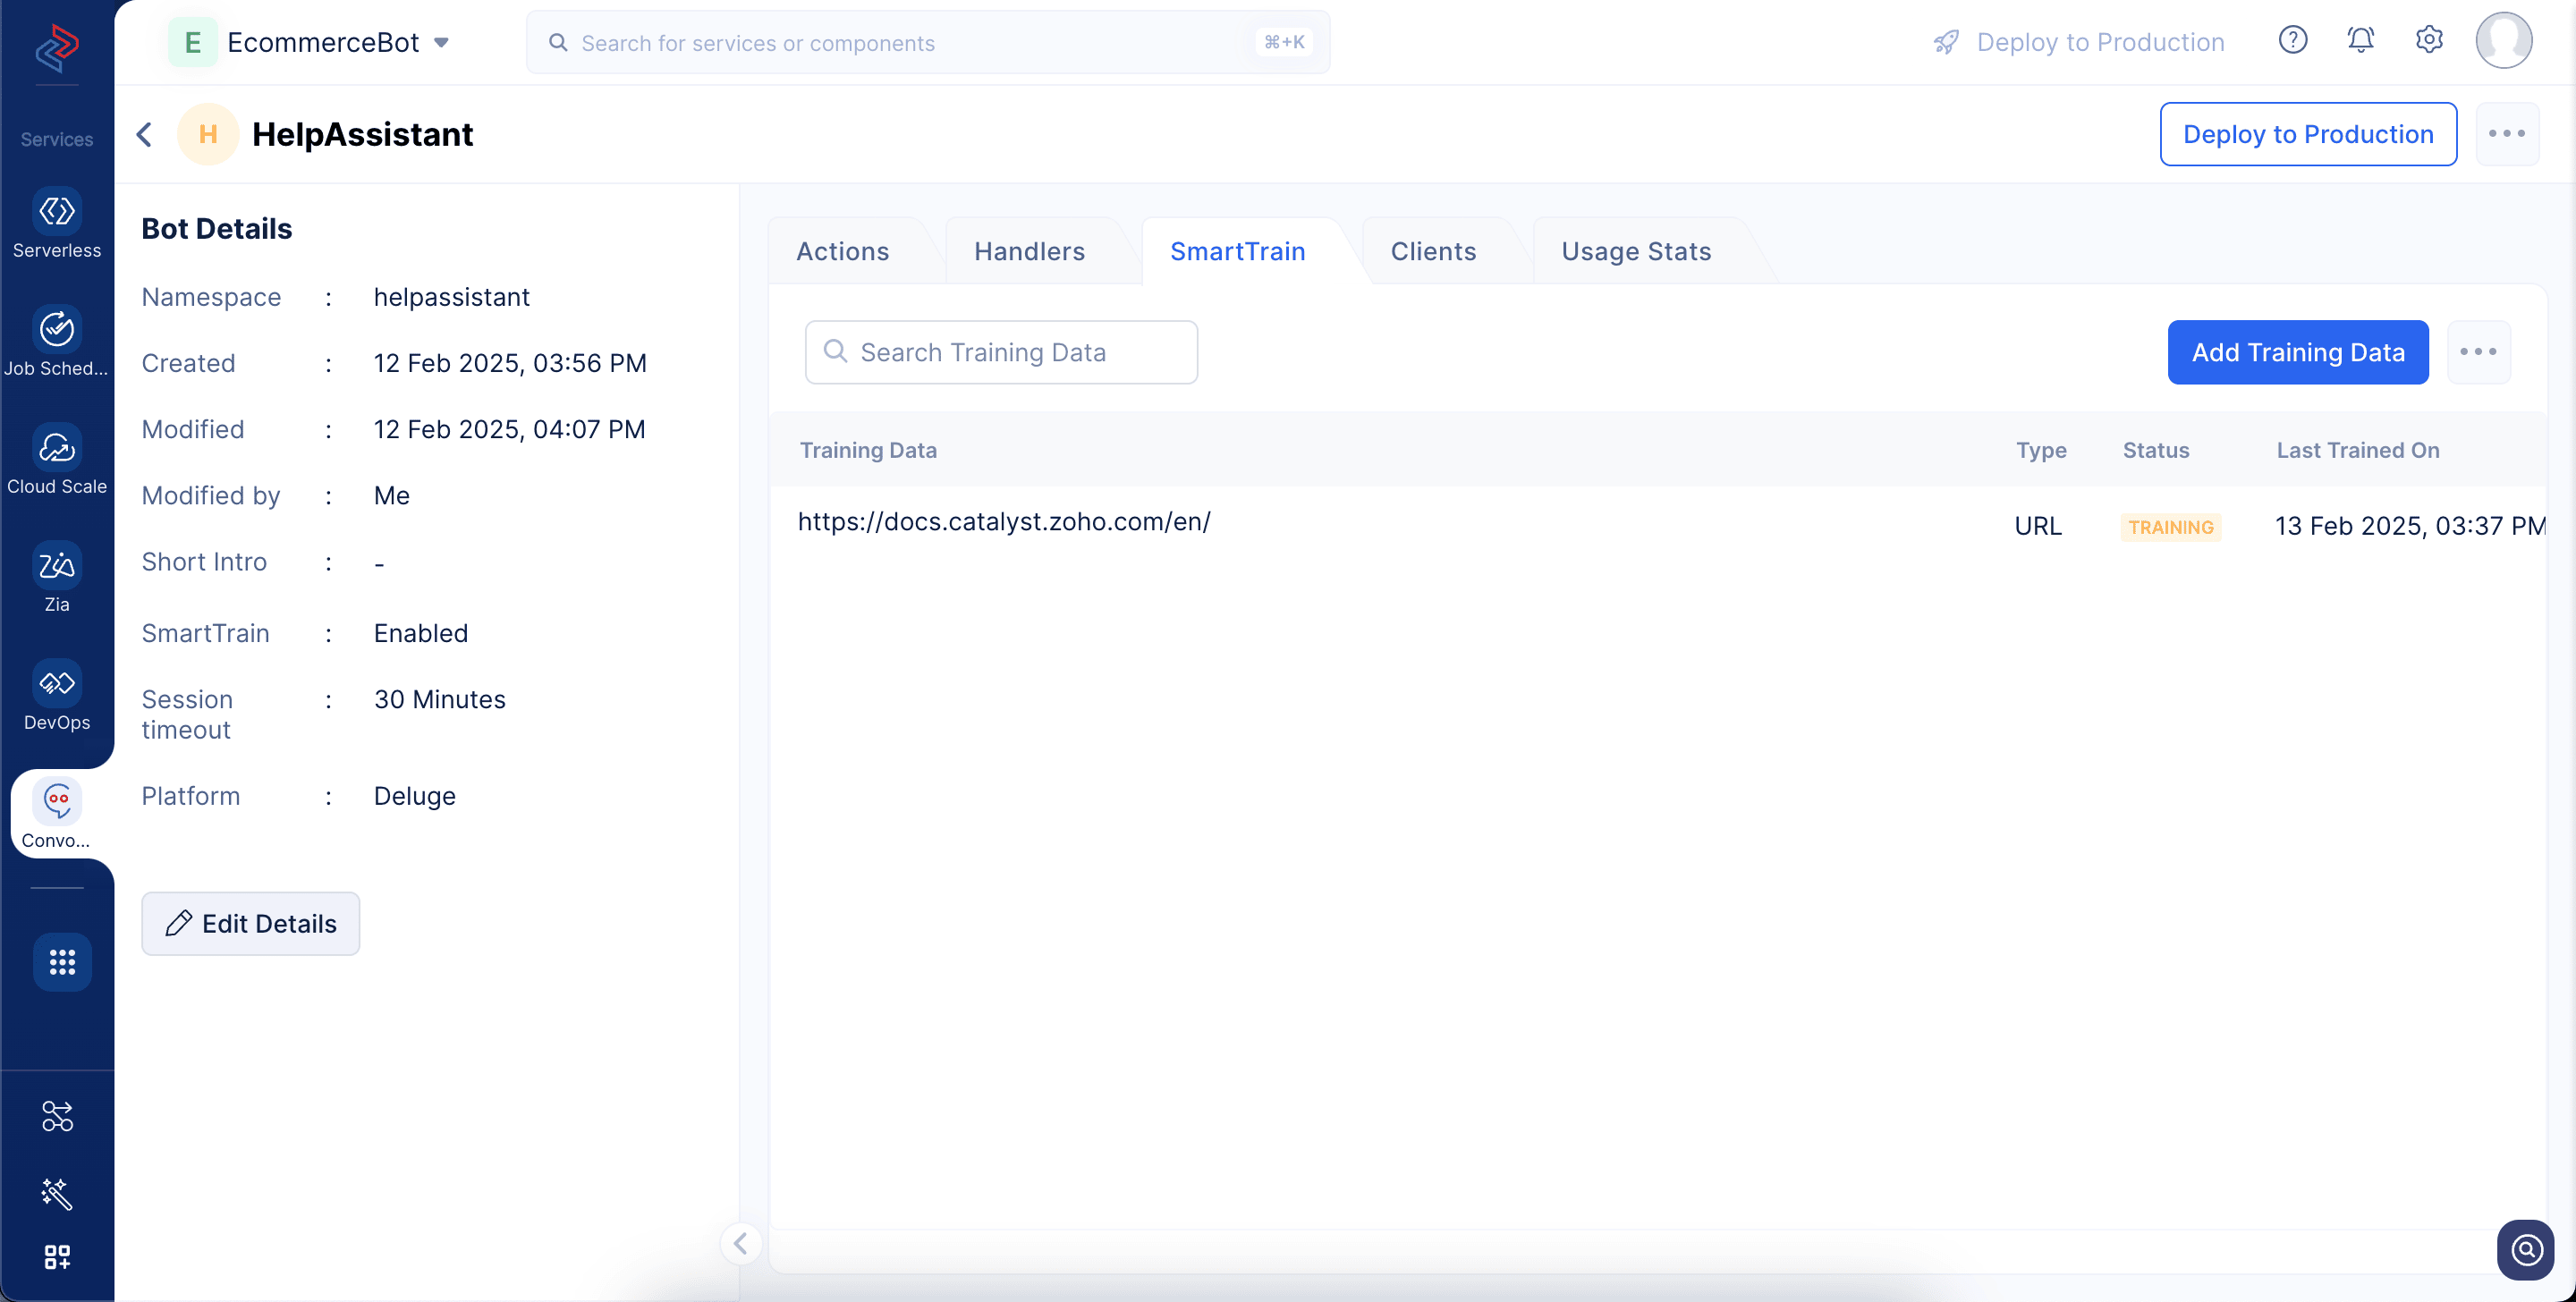2576x1302 pixels.
Task: Open the Serverless service
Action: click(x=57, y=223)
